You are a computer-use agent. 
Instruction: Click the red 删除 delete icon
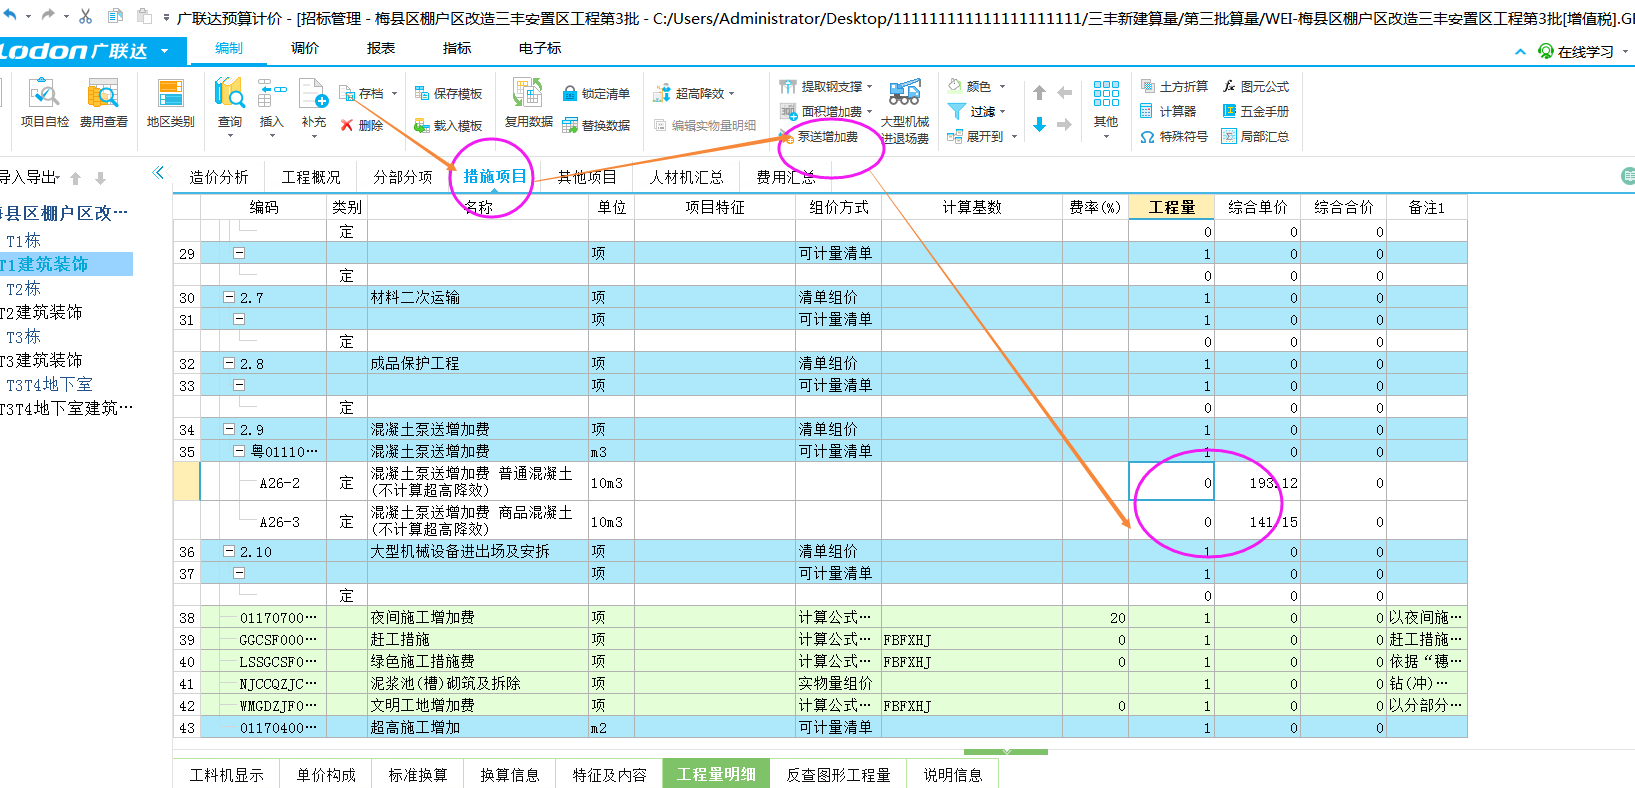[x=346, y=125]
